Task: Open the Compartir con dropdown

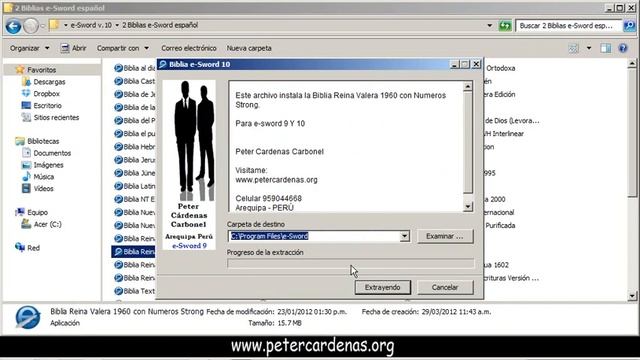Action: (122, 48)
